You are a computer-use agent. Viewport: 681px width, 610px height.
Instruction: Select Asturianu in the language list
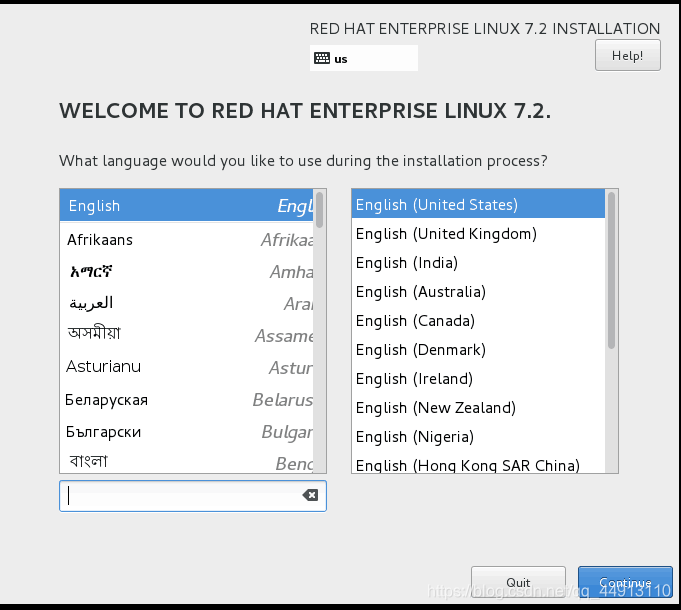tap(186, 367)
